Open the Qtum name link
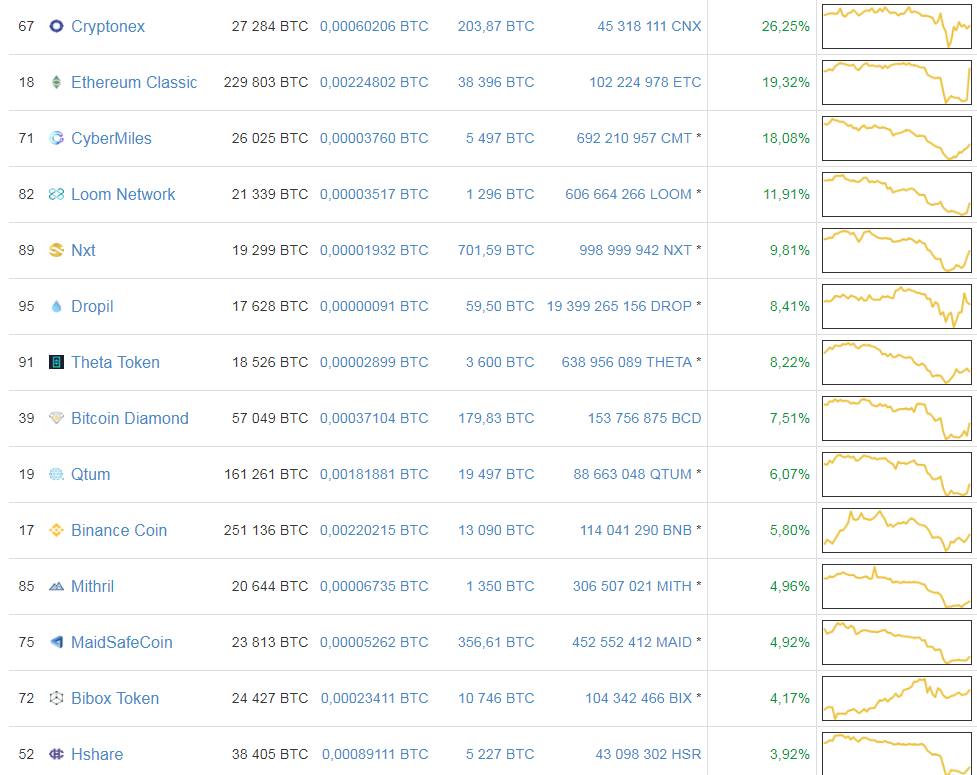Image resolution: width=977 pixels, height=775 pixels. 90,474
